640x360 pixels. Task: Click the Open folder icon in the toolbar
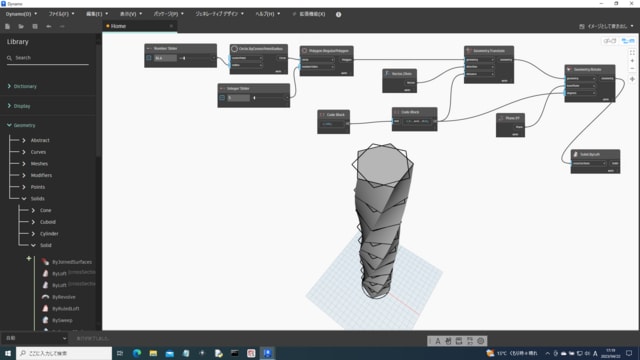tap(21, 26)
